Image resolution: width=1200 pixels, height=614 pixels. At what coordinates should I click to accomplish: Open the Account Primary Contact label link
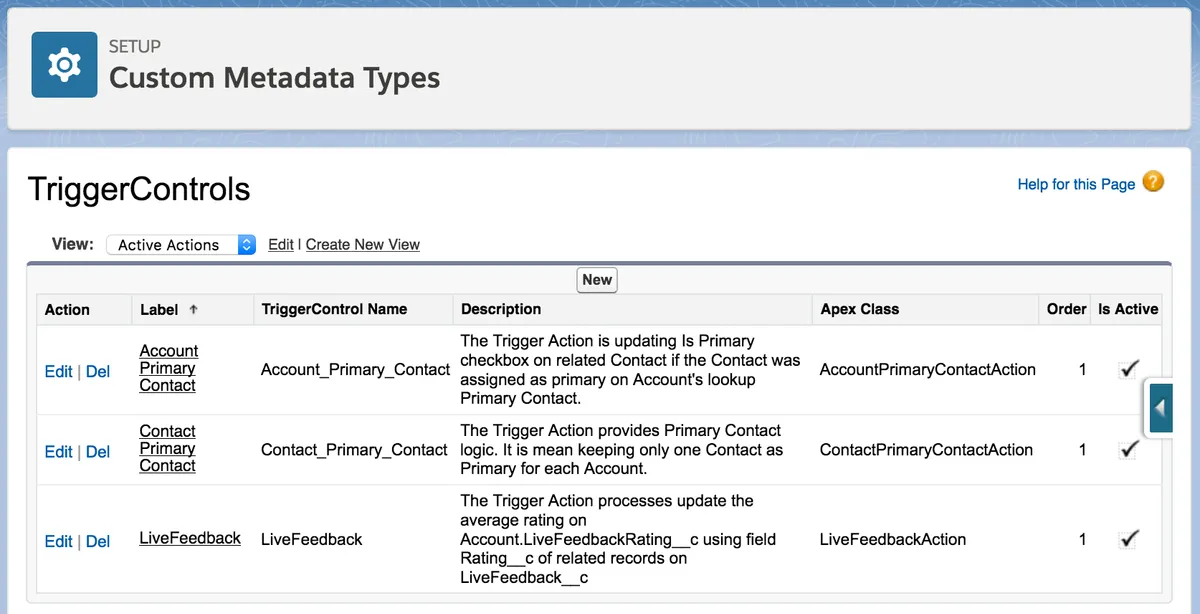(169, 368)
